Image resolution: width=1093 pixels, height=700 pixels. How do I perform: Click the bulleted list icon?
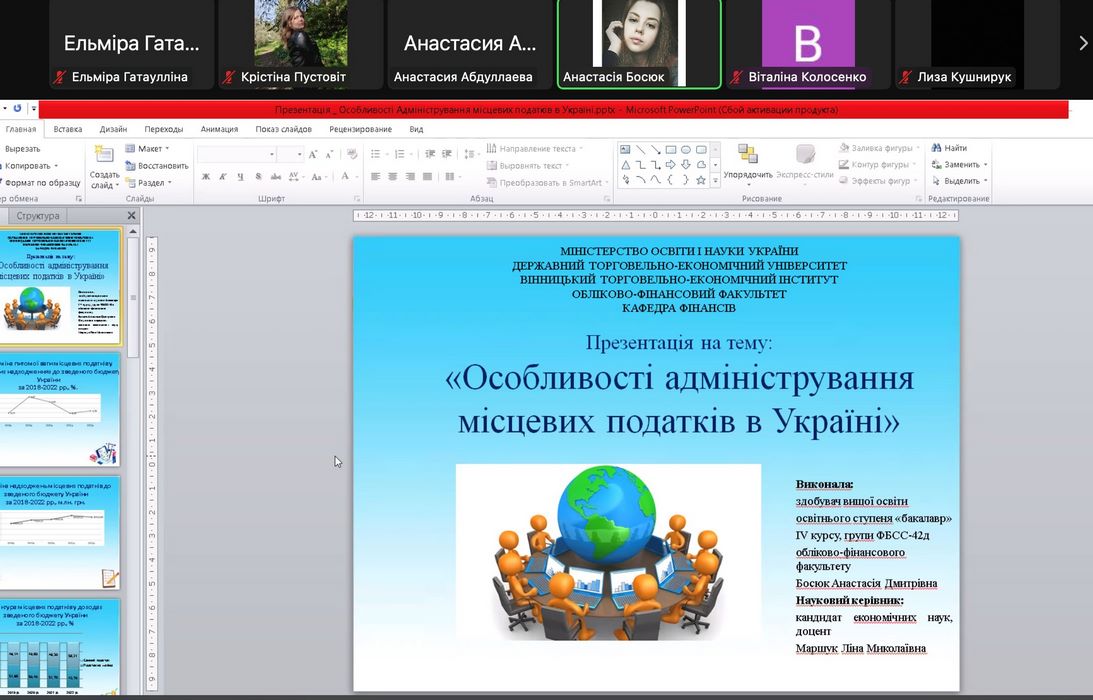pos(375,154)
